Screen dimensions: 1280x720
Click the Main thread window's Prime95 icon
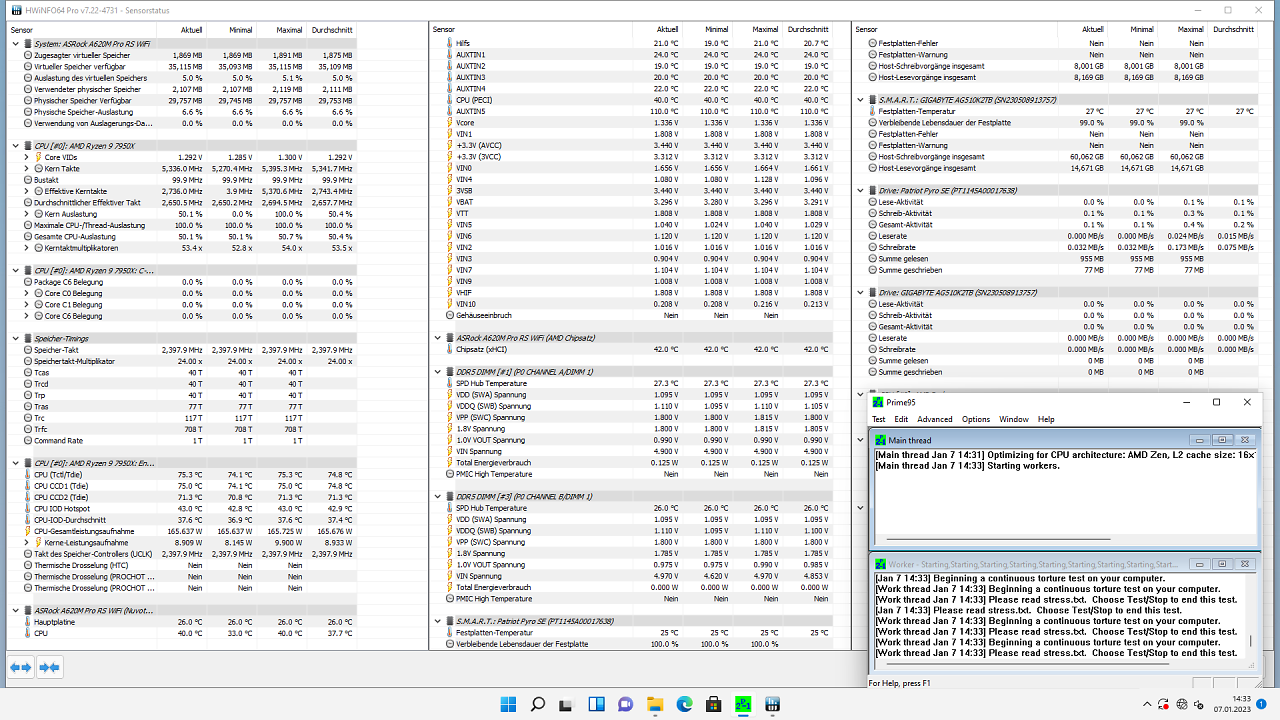coord(880,440)
